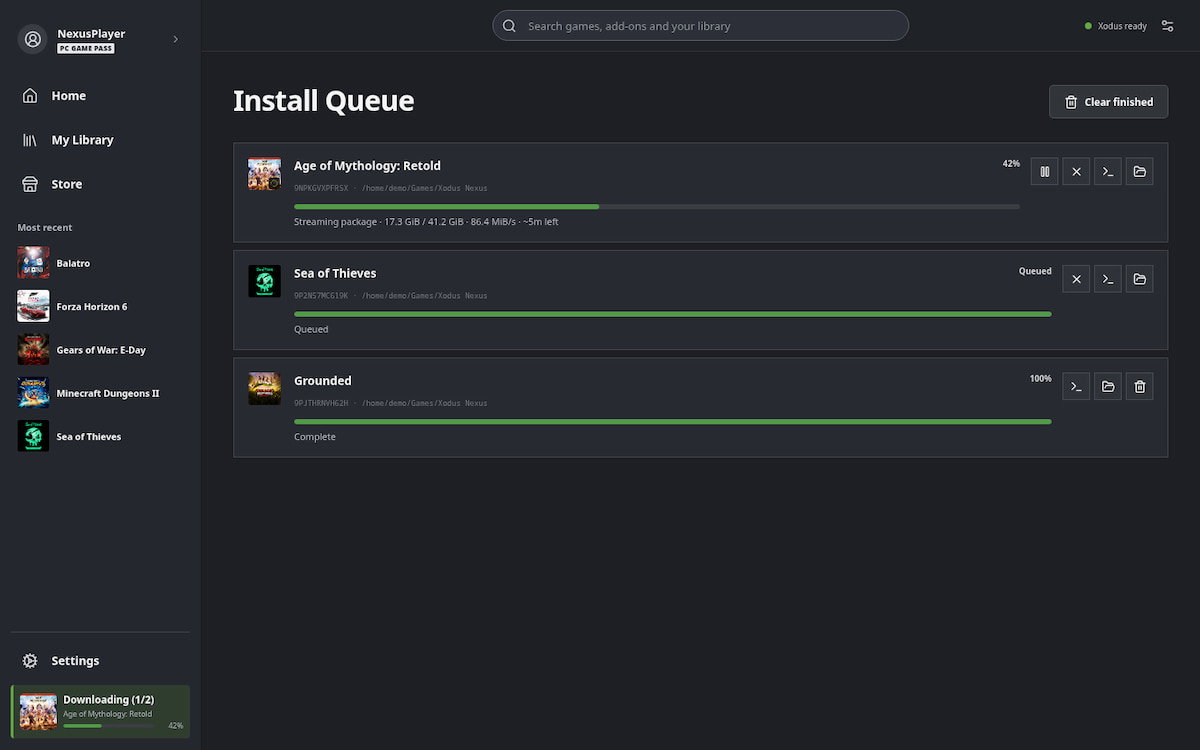Click the magnifier icon in search bar
Image resolution: width=1200 pixels, height=750 pixels.
pyautogui.click(x=510, y=26)
